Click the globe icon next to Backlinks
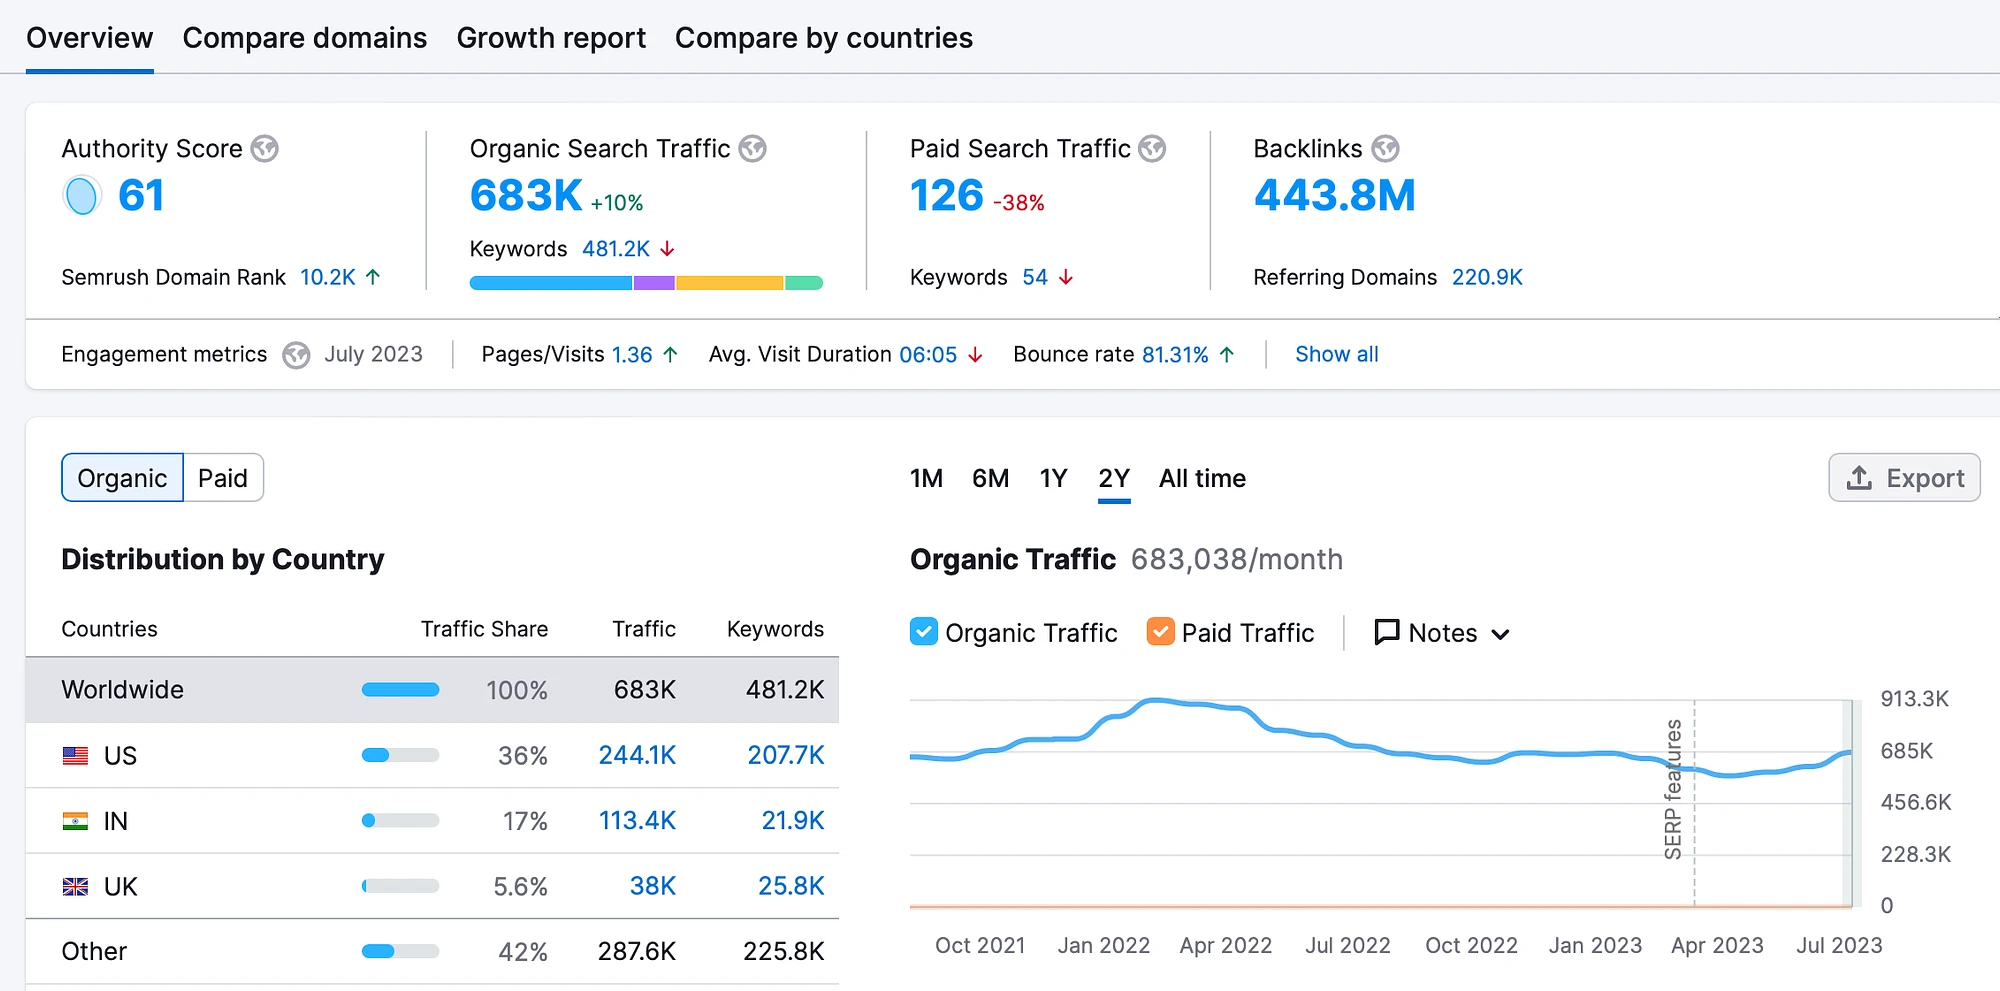Viewport: 2000px width, 991px height. coord(1385,149)
